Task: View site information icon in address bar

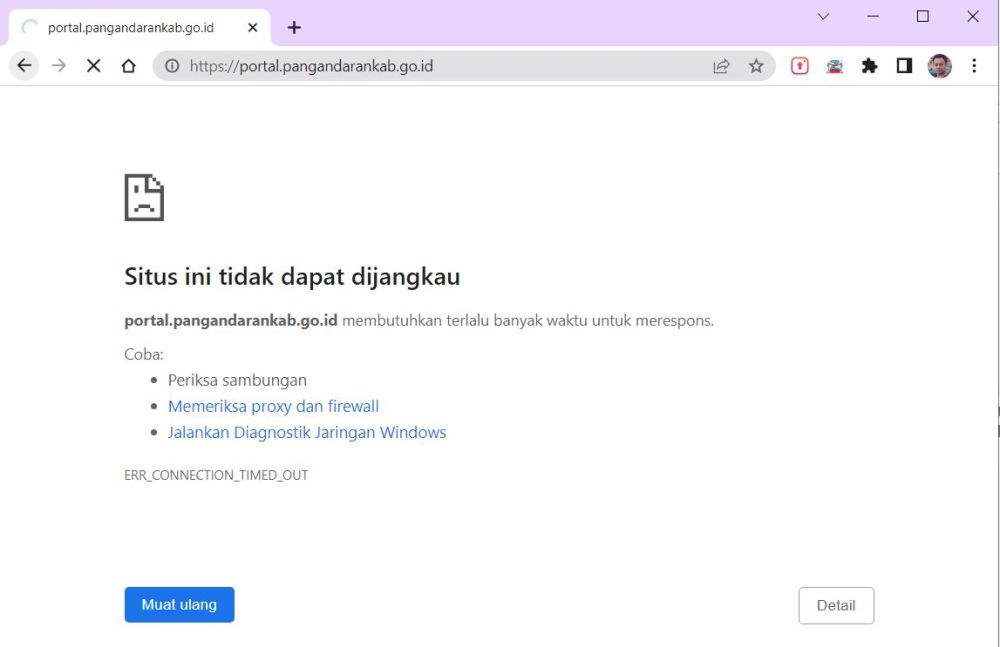Action: pos(172,66)
